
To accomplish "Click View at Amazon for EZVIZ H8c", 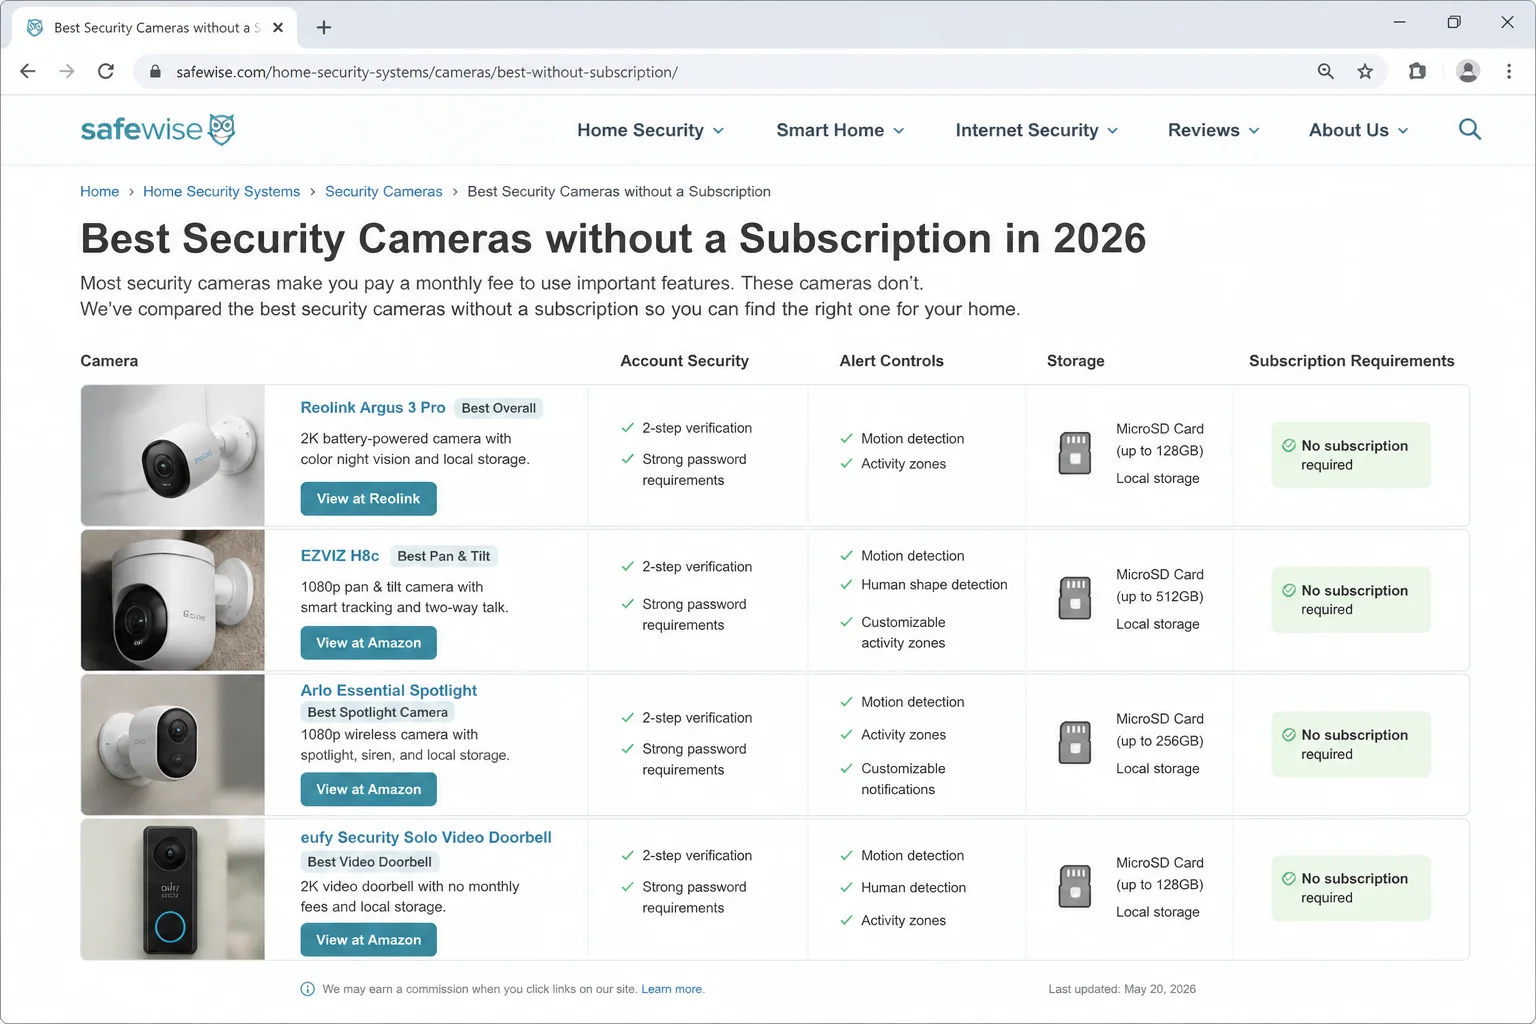I will click(x=368, y=643).
